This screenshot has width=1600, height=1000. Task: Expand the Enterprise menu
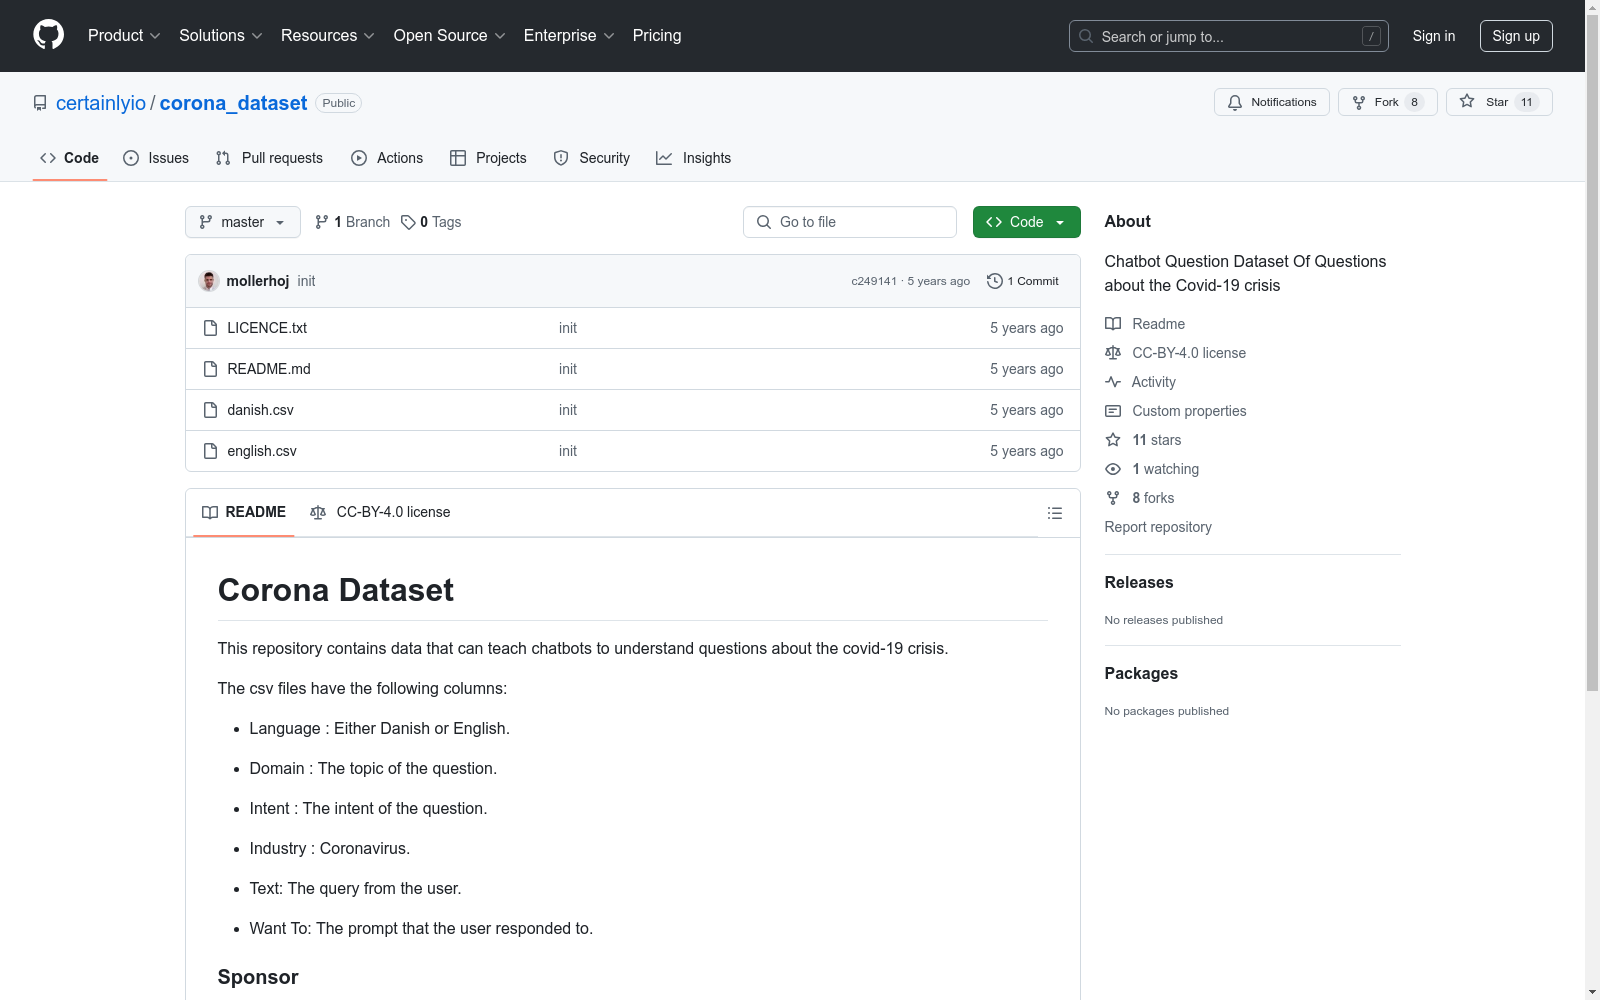(x=569, y=35)
